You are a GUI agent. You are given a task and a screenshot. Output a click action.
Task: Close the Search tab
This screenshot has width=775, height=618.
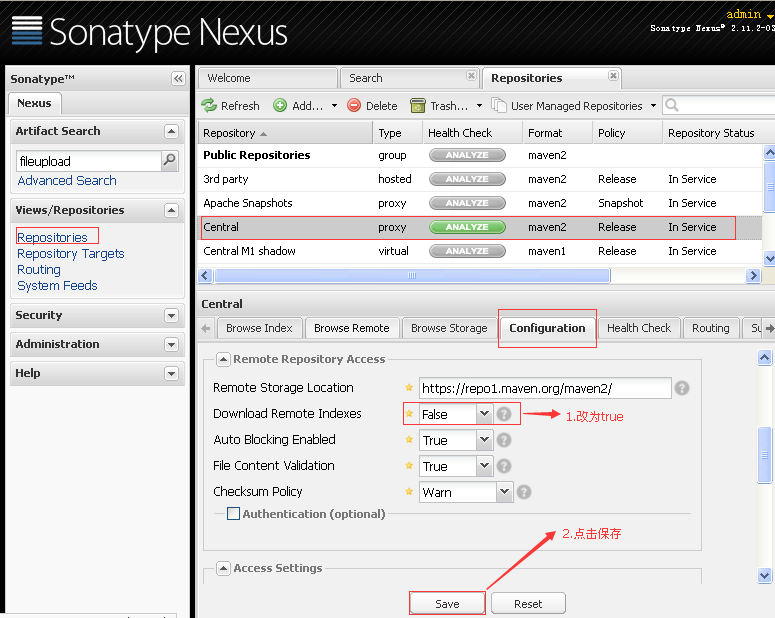click(471, 75)
